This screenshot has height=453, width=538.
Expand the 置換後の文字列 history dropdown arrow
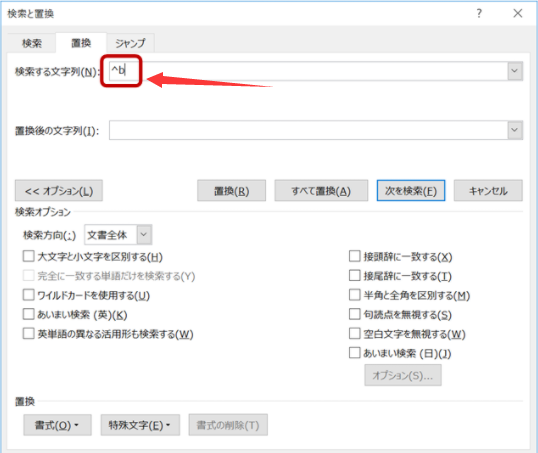[515, 130]
